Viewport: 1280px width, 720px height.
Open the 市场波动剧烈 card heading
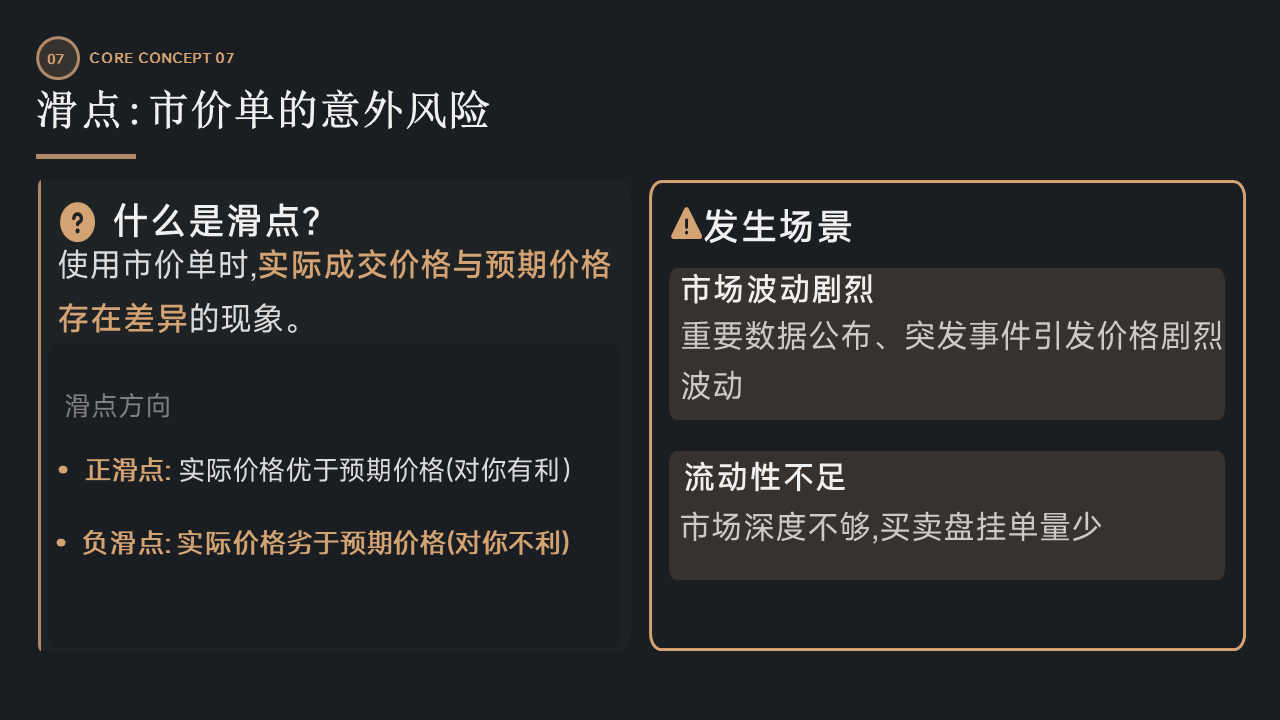coord(777,290)
